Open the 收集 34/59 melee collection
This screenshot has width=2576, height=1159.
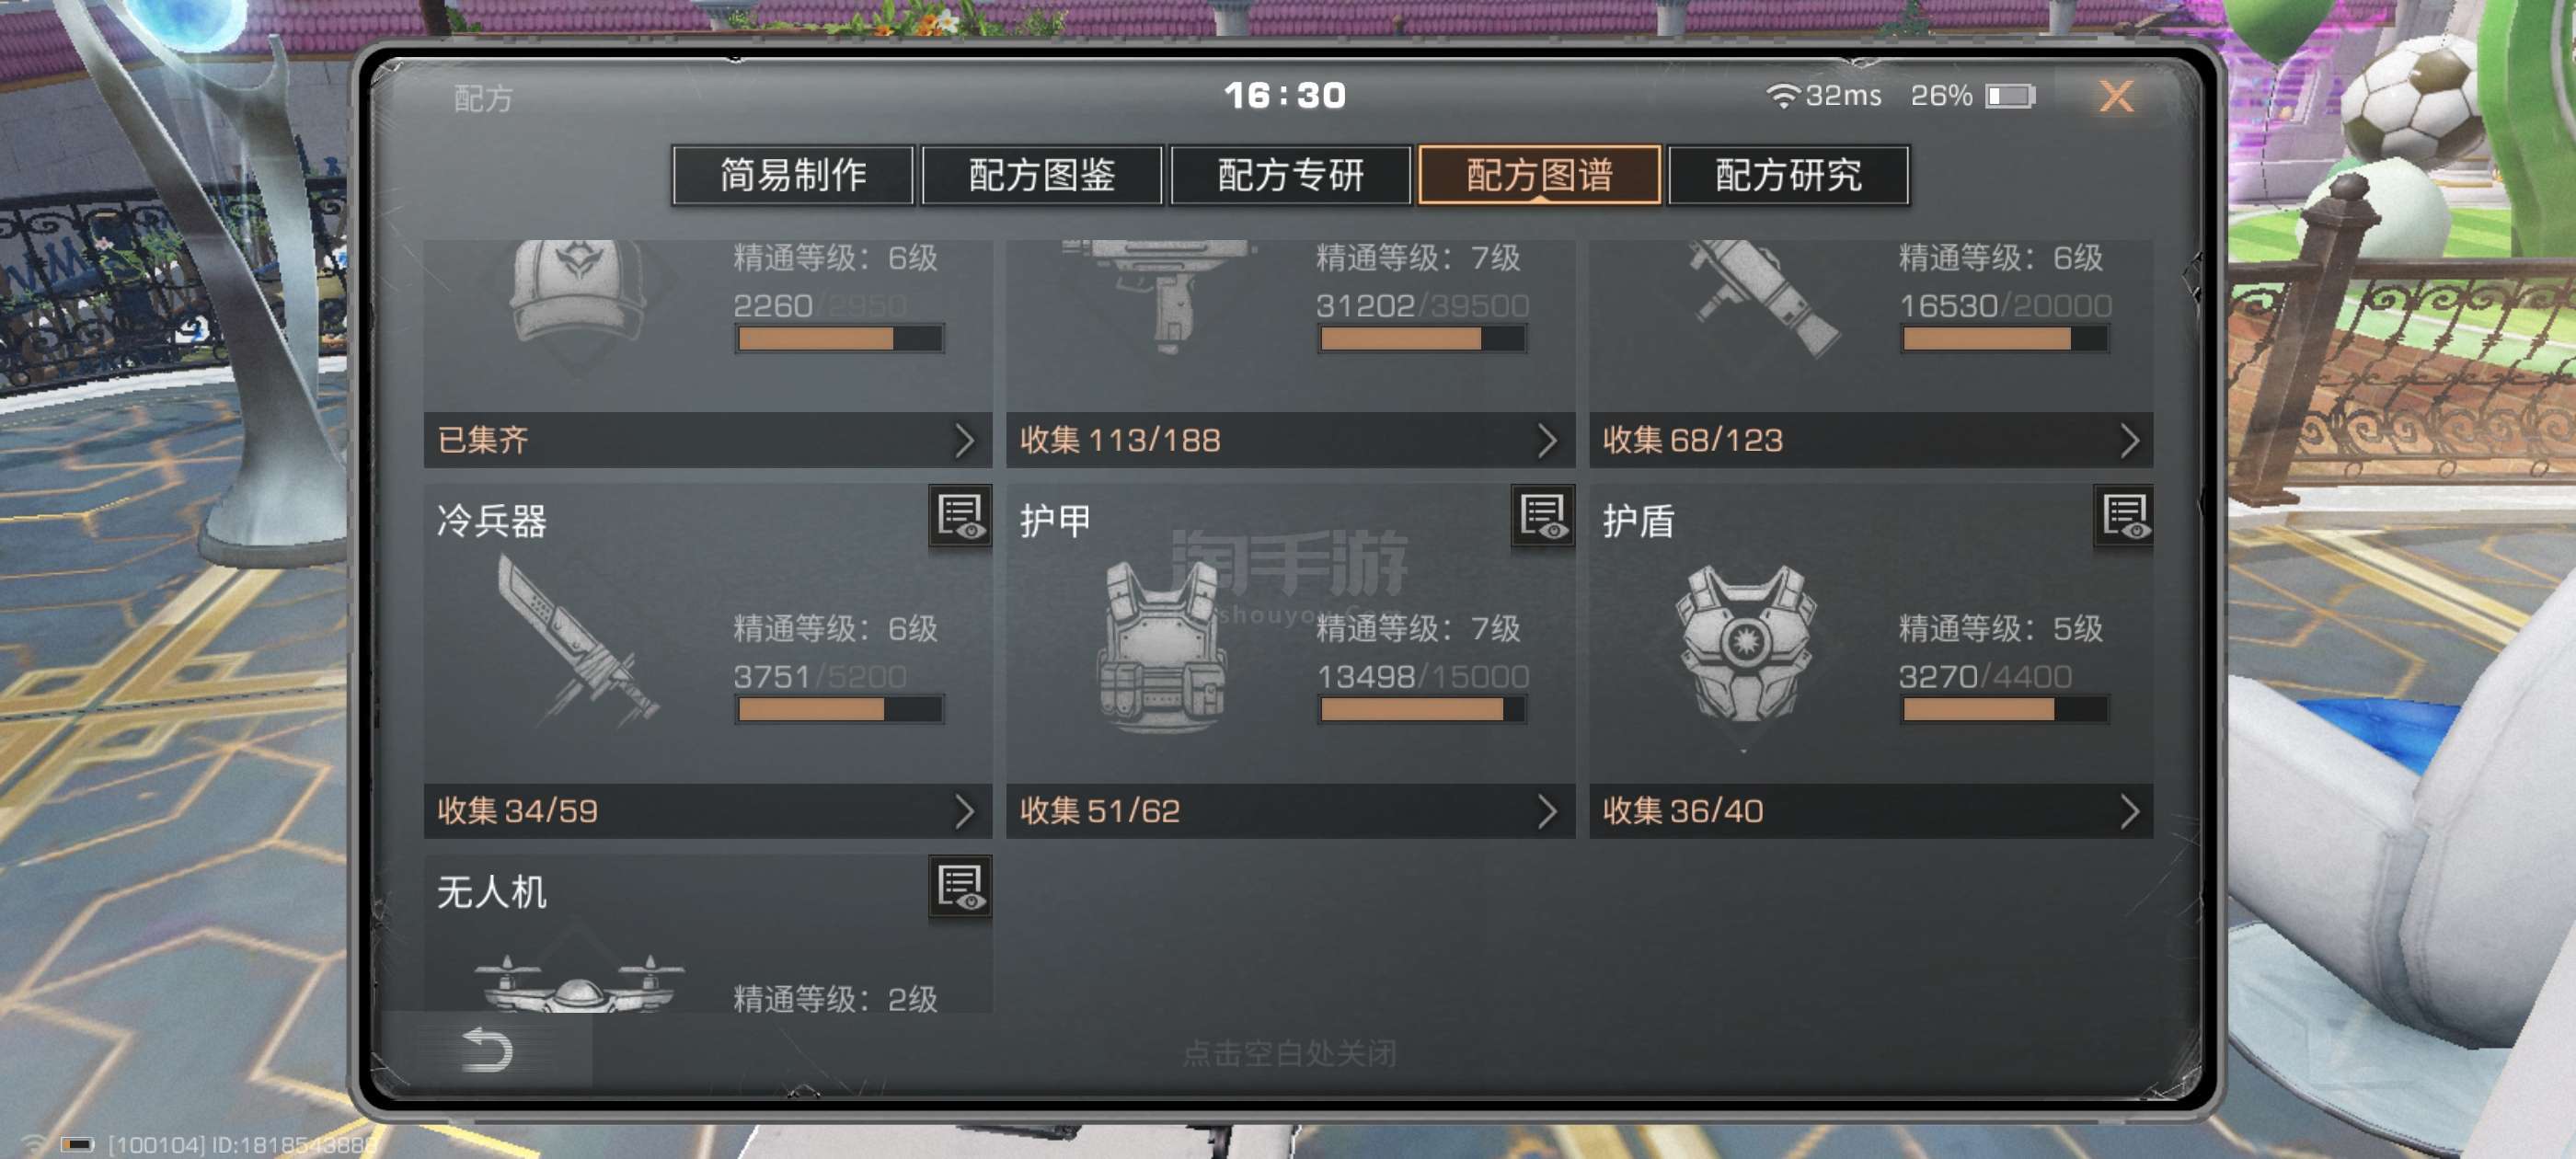(x=707, y=811)
